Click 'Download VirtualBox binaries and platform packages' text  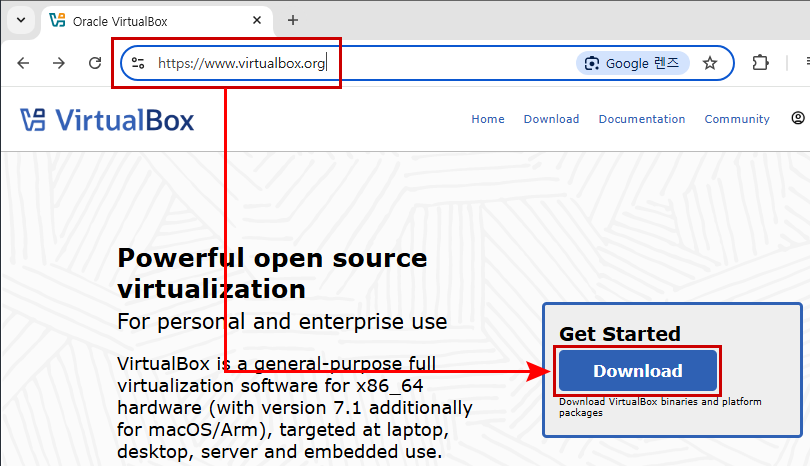pos(660,407)
